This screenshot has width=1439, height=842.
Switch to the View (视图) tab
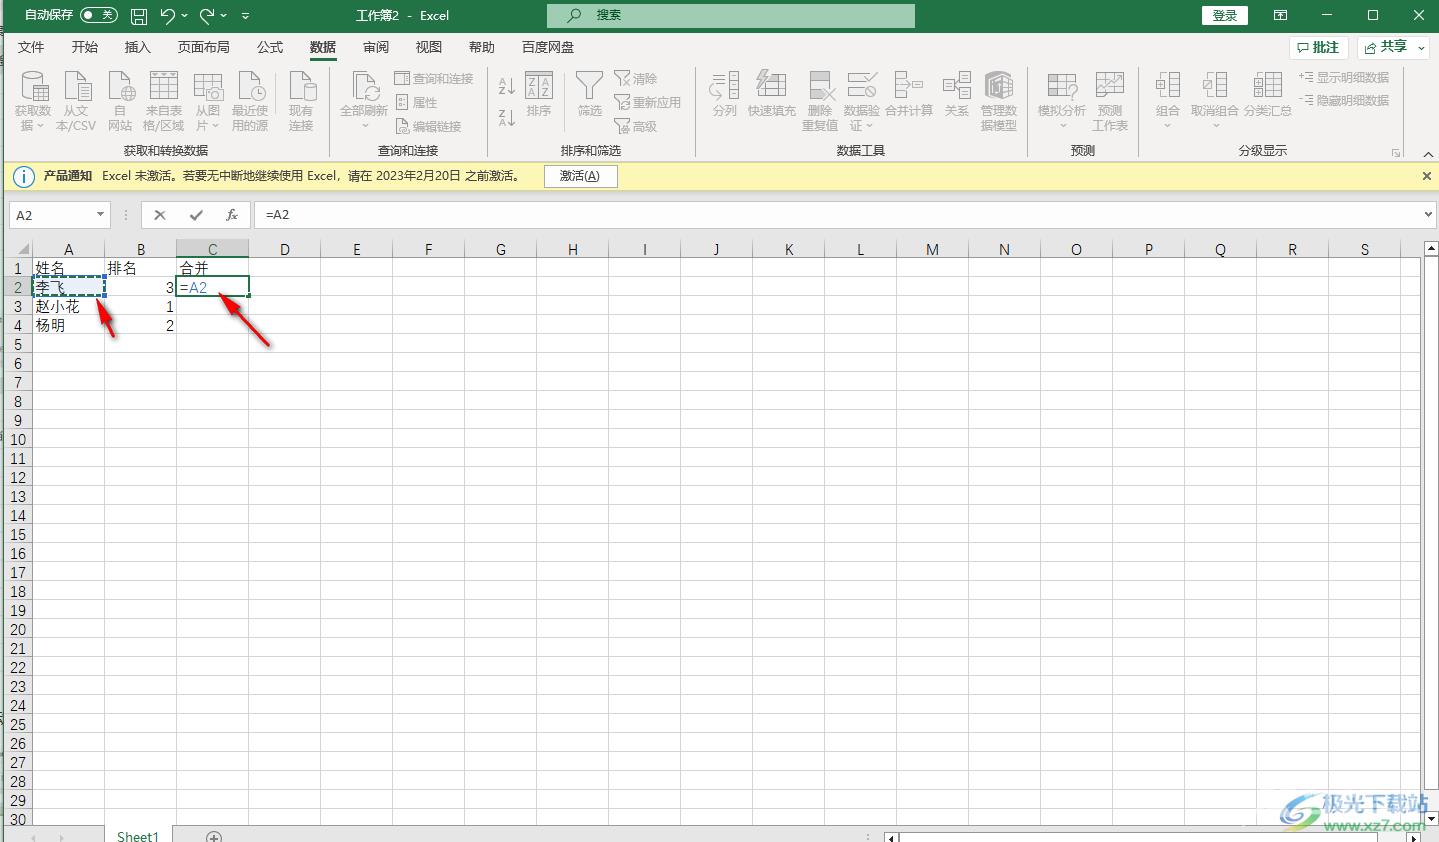pos(429,47)
